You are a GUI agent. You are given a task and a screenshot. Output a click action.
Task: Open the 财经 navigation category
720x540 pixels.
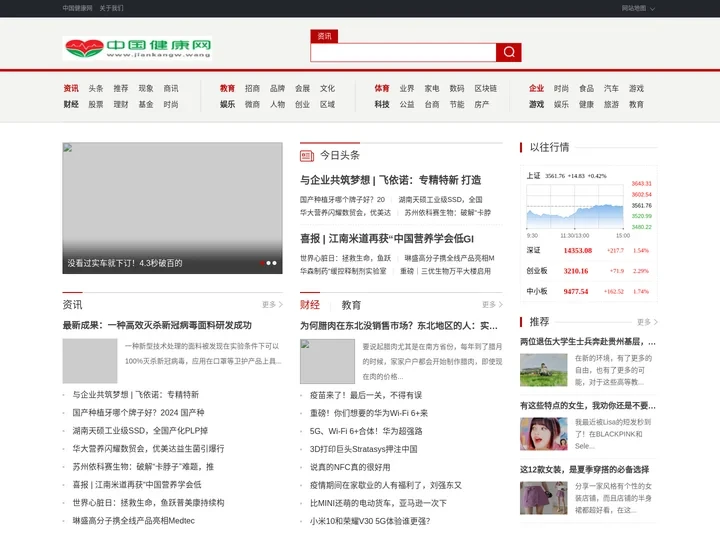point(71,104)
